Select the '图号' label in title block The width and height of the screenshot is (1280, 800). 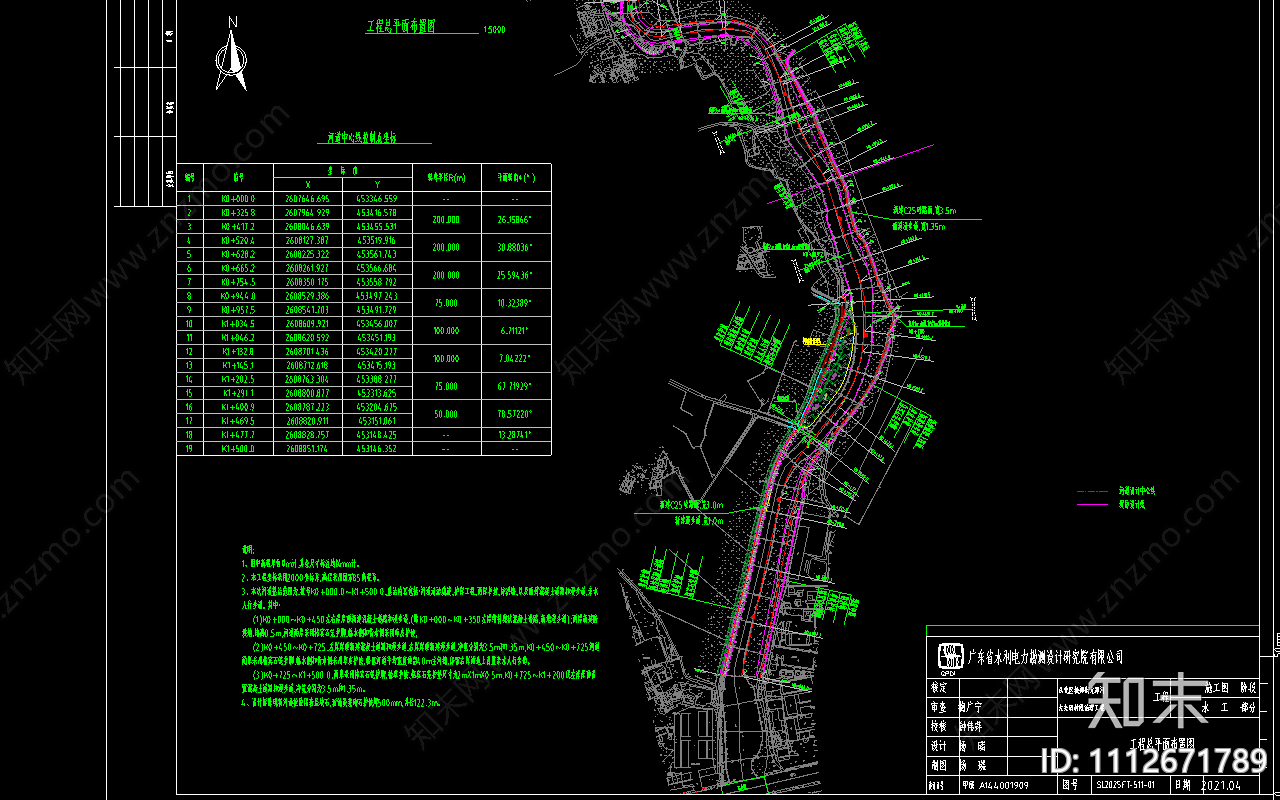coord(1070,785)
